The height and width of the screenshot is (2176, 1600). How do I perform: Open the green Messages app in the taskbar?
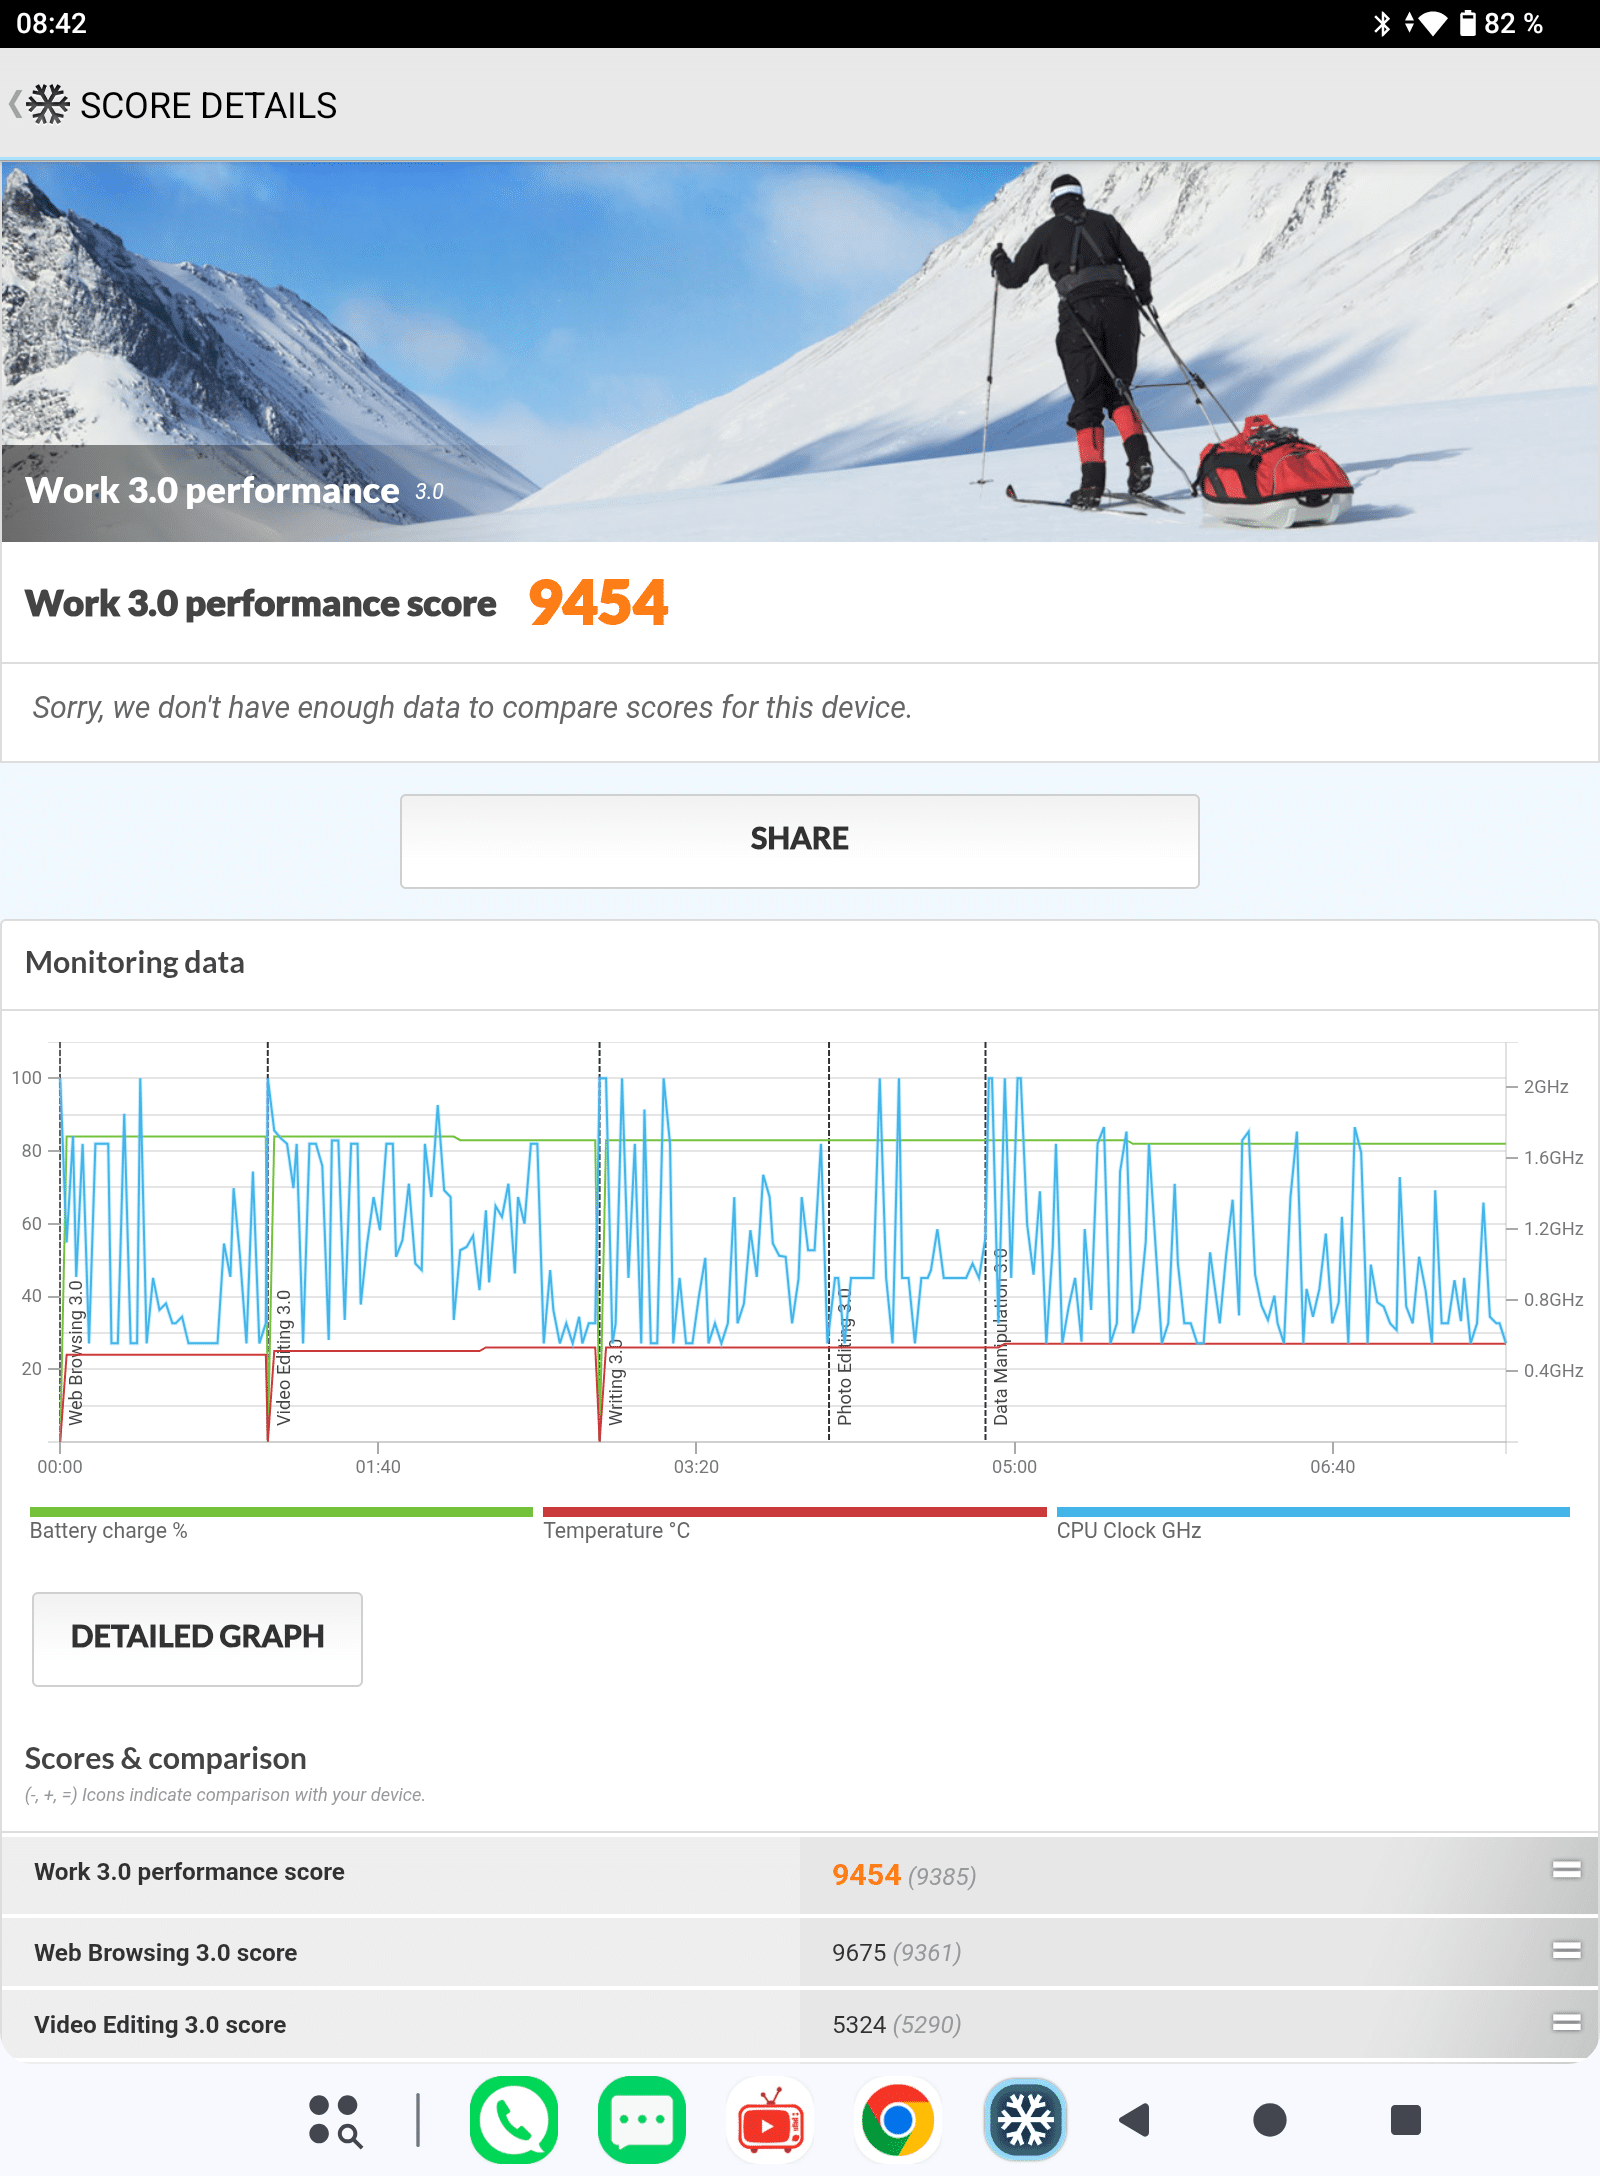642,2120
